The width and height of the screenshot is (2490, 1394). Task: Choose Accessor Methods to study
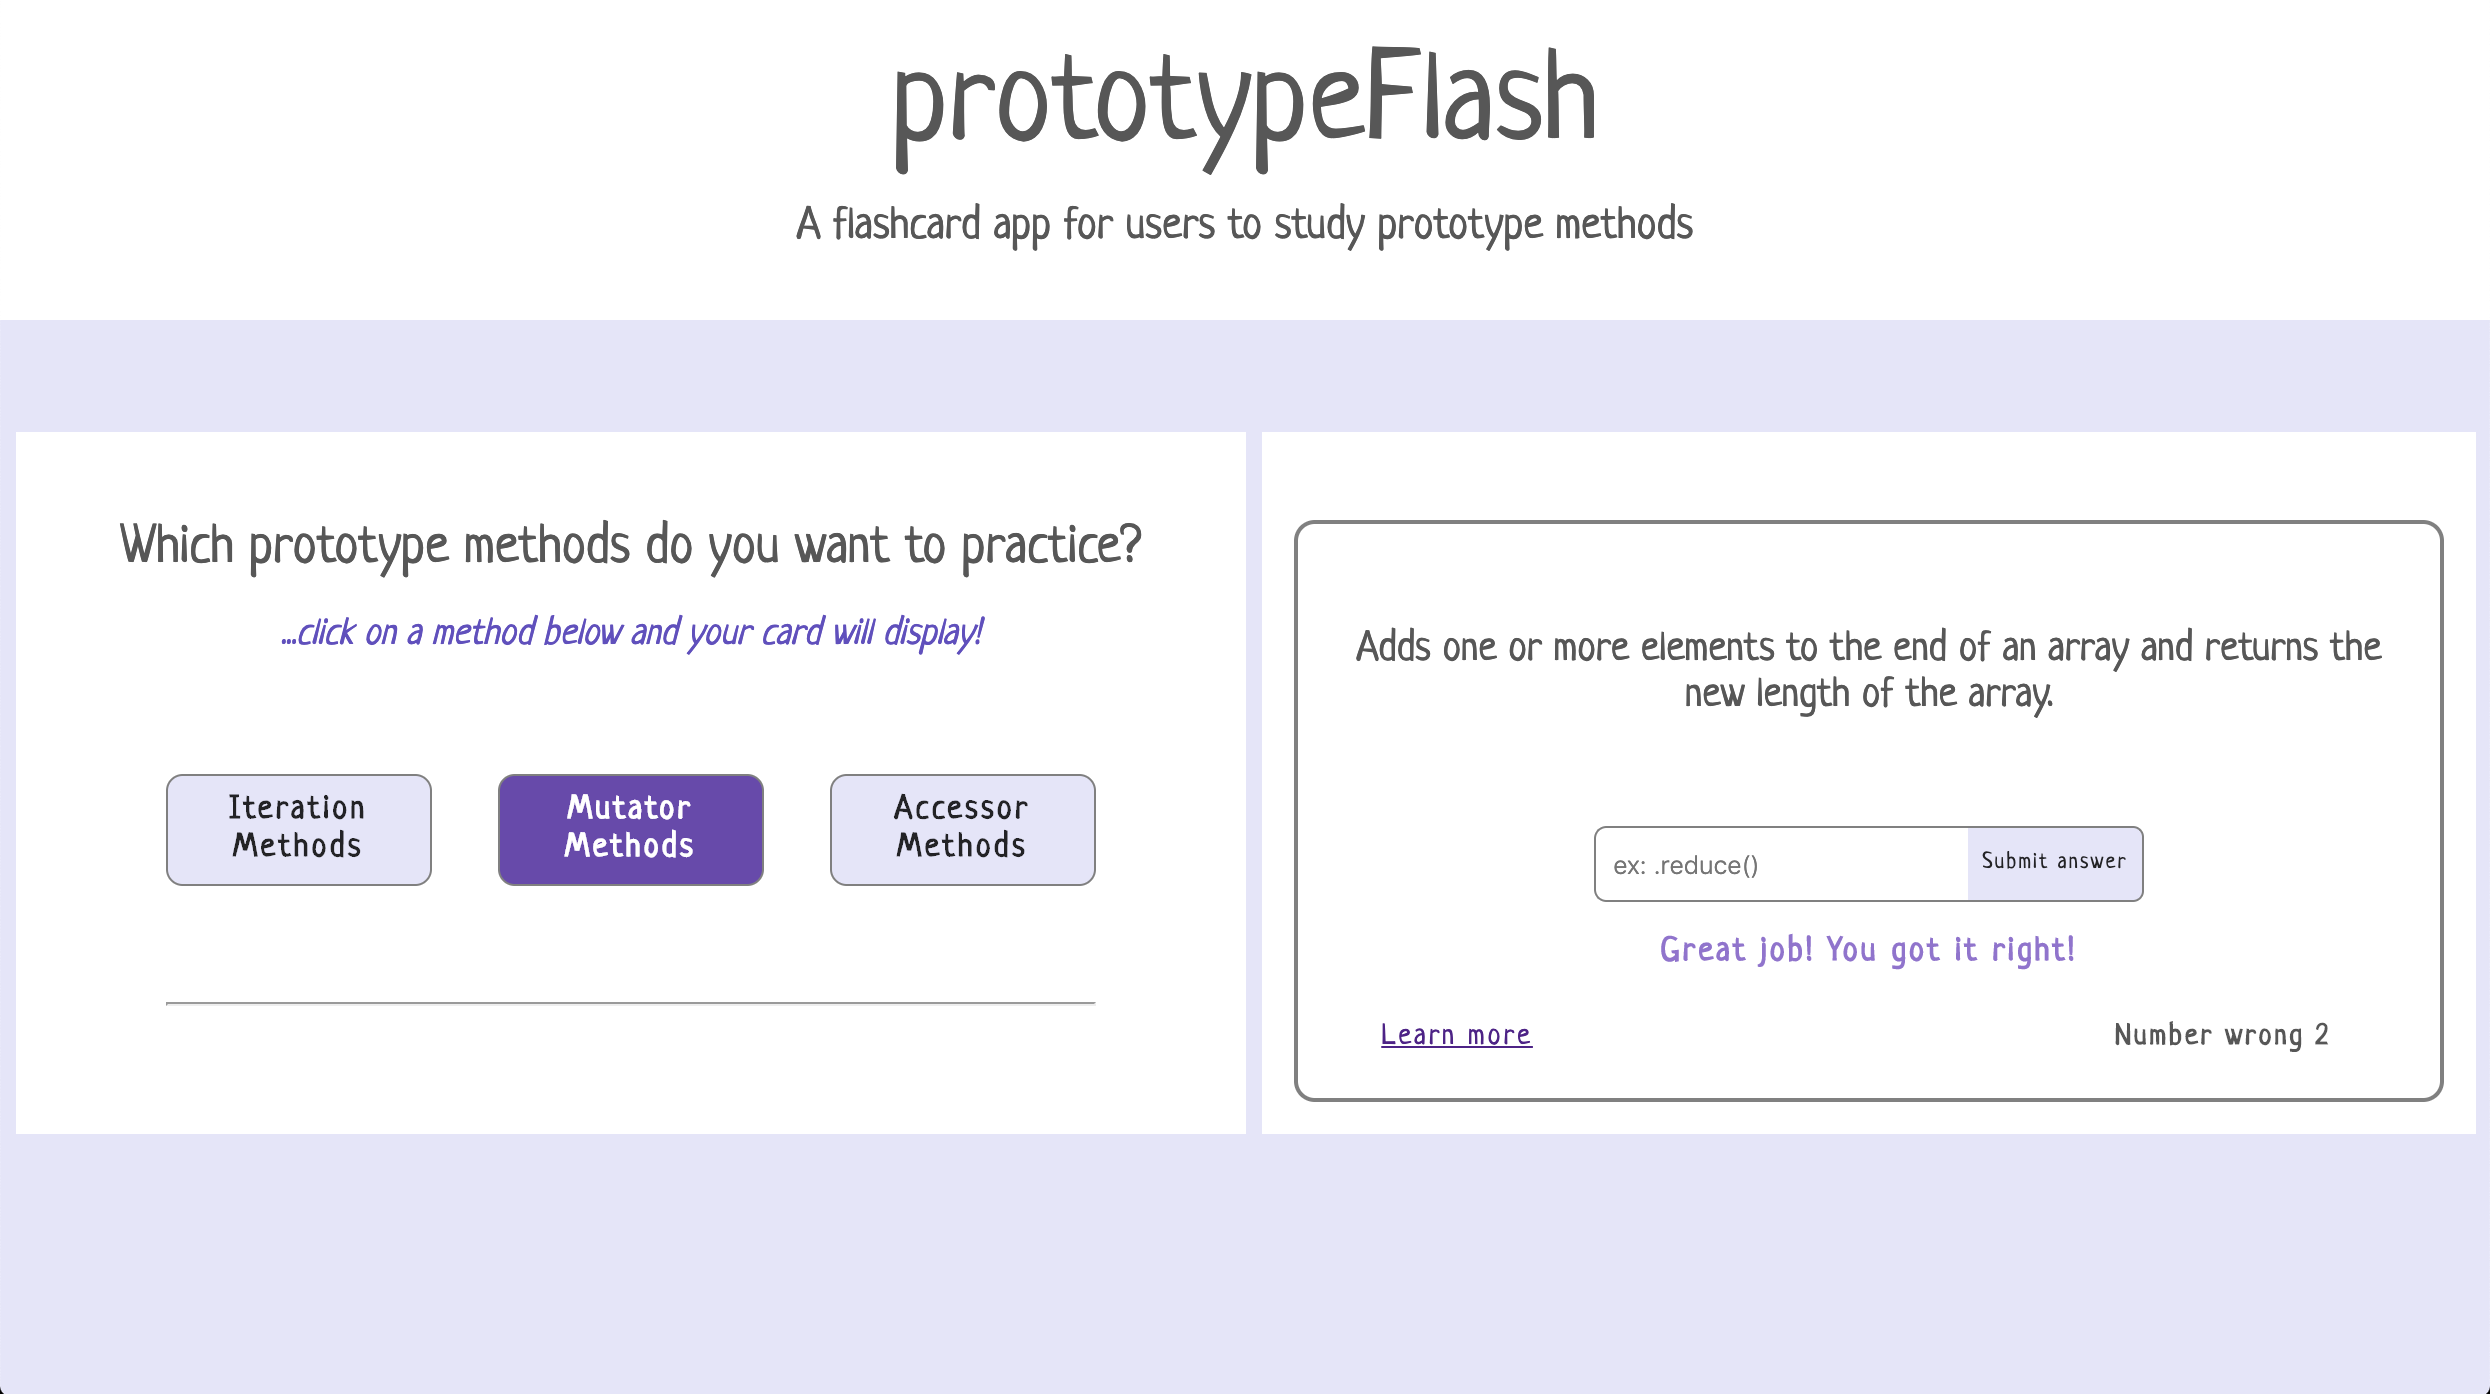[x=960, y=828]
